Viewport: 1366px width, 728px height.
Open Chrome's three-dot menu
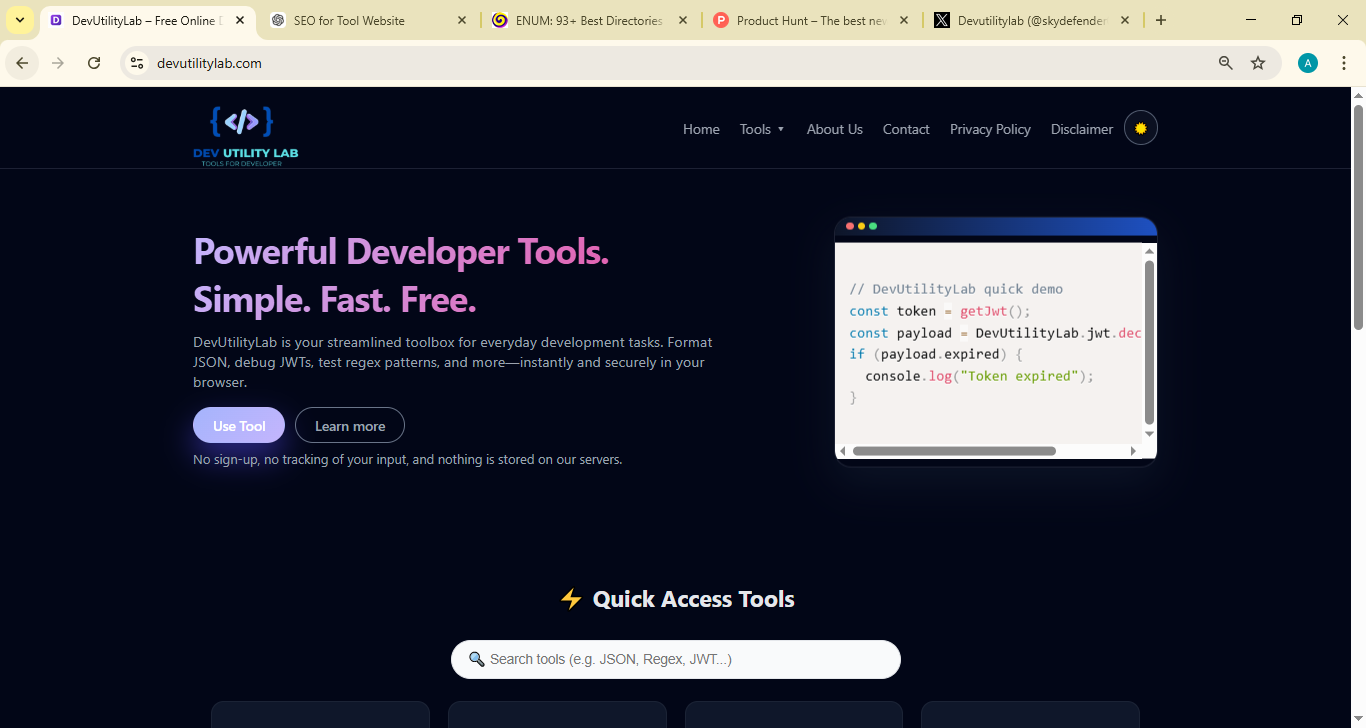click(1344, 62)
